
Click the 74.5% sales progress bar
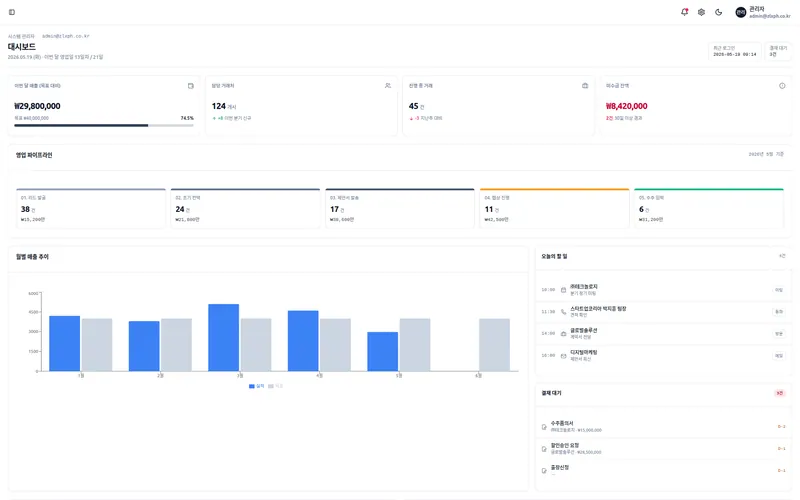104,126
